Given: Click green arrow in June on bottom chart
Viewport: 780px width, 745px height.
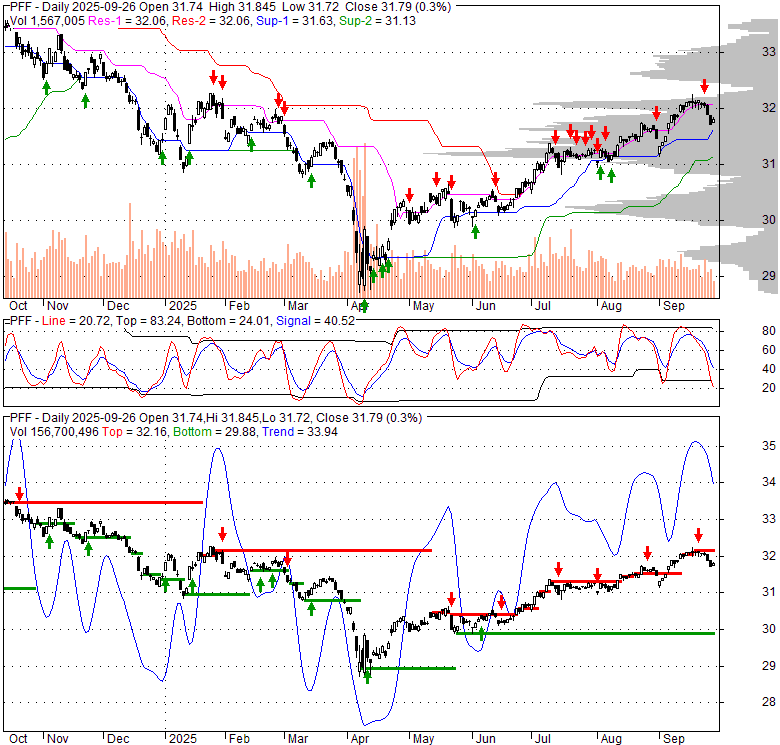Looking at the screenshot, I should [x=482, y=634].
